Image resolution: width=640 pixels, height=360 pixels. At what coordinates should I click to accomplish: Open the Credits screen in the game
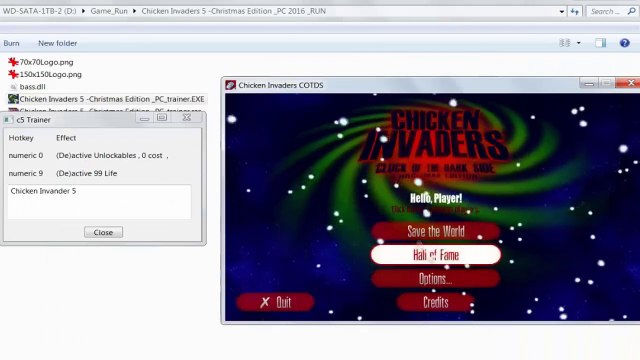(x=436, y=302)
